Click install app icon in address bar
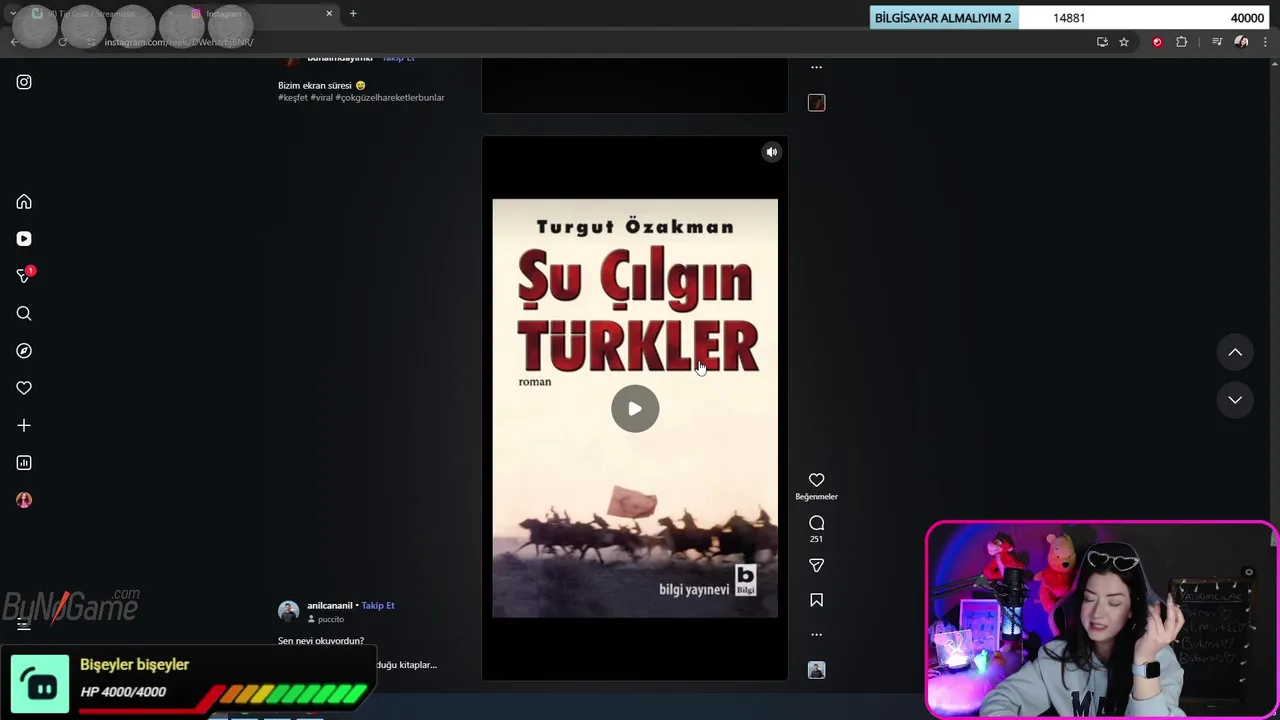Screen dimensions: 1280x720 [x=1102, y=42]
